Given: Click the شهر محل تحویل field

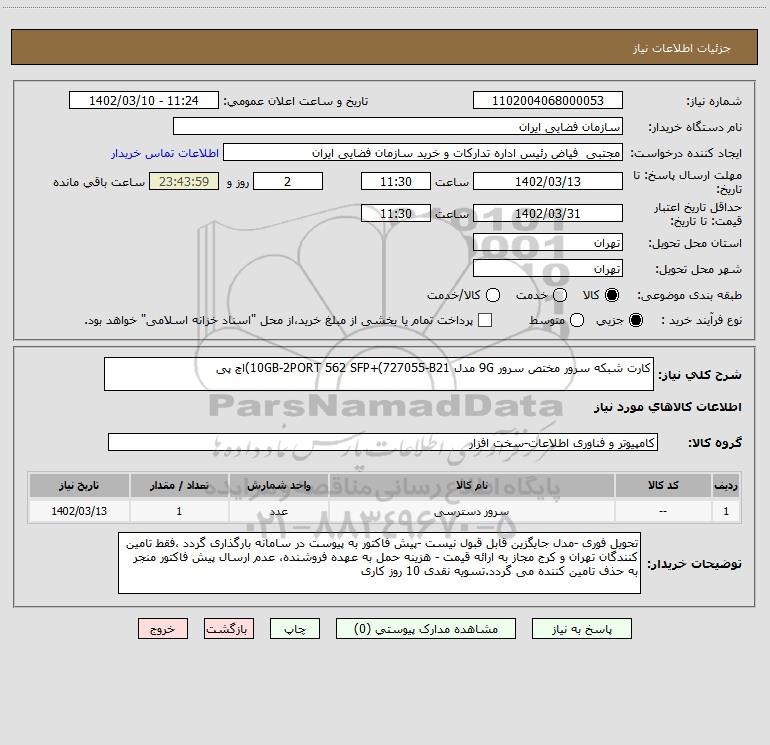Looking at the screenshot, I should pos(548,269).
